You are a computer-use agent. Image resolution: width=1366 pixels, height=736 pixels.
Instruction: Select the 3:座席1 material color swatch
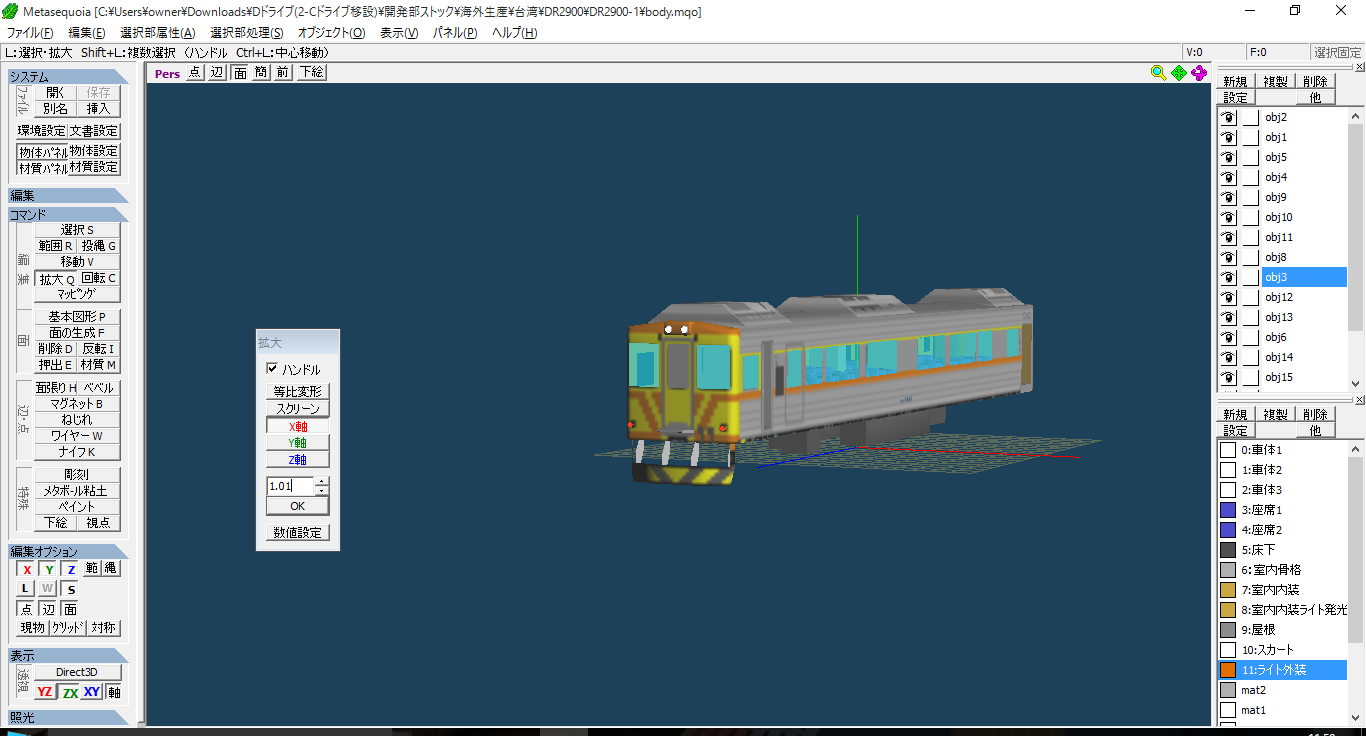point(1228,510)
